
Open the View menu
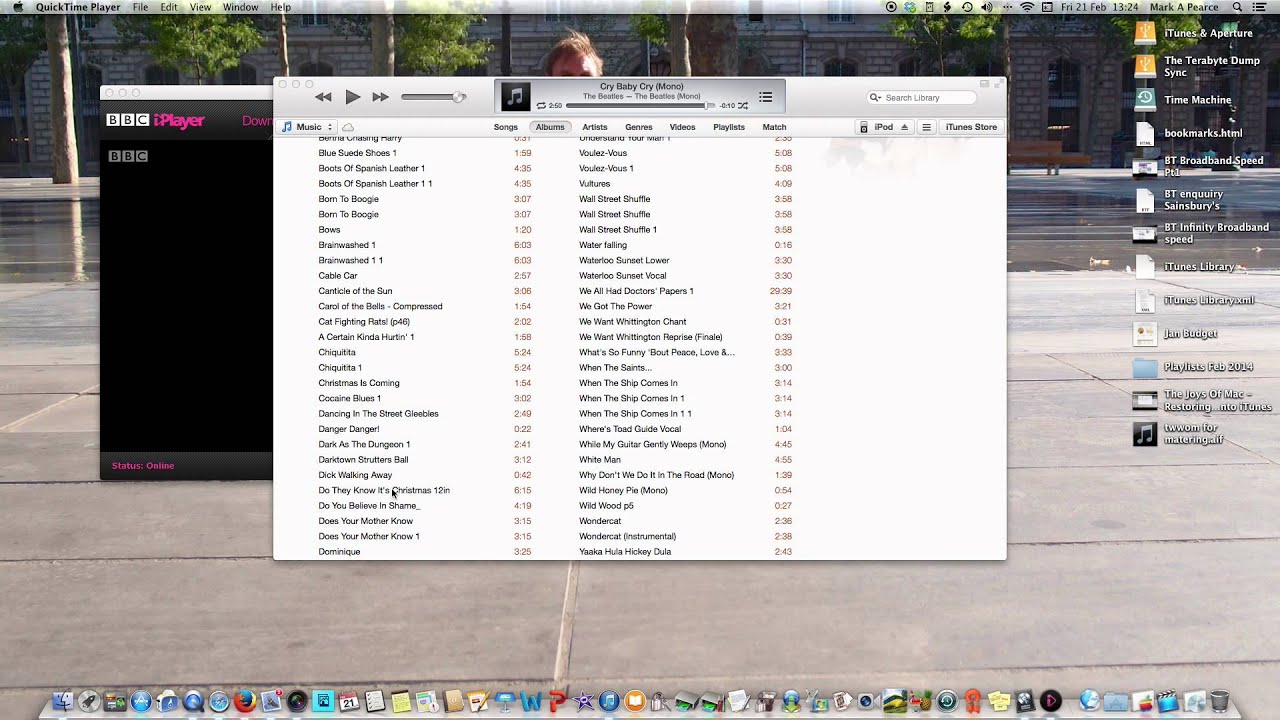tap(200, 7)
